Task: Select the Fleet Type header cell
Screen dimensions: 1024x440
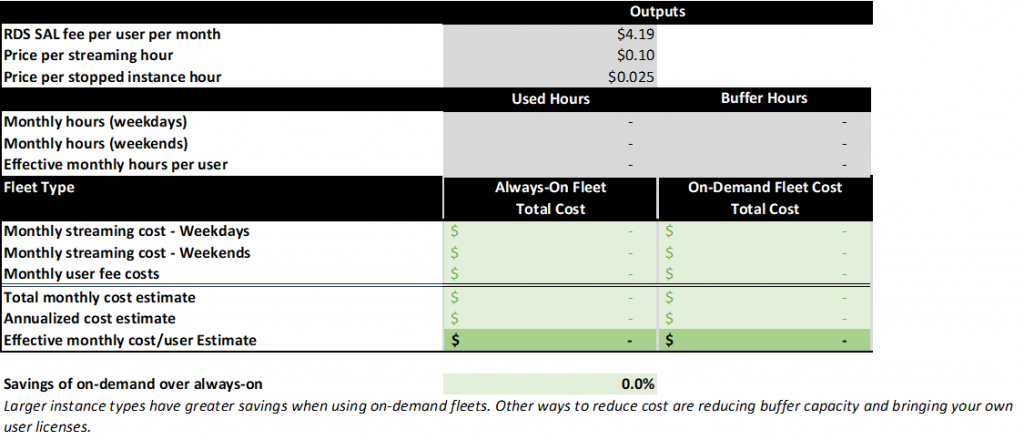Action: (221, 198)
